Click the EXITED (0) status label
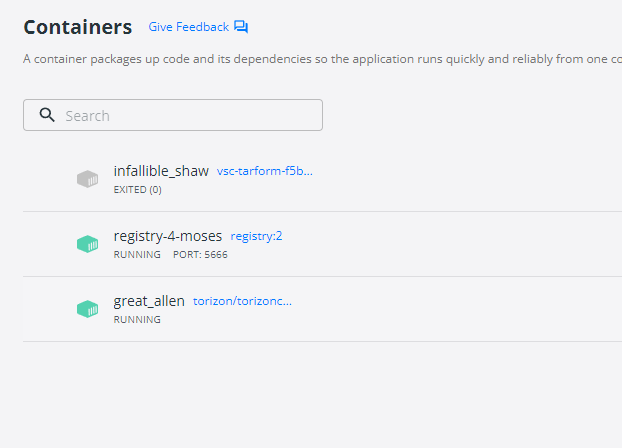622x448 pixels. (x=137, y=190)
